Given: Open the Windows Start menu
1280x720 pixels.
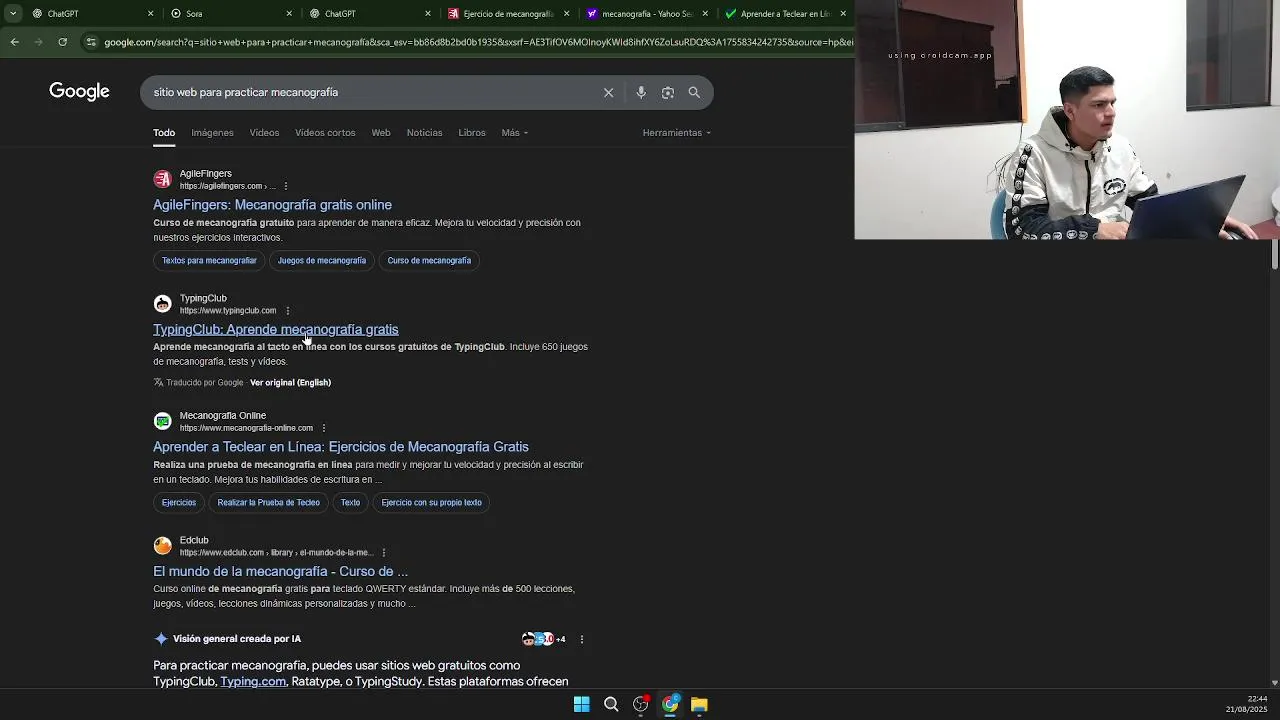Looking at the screenshot, I should tap(581, 705).
